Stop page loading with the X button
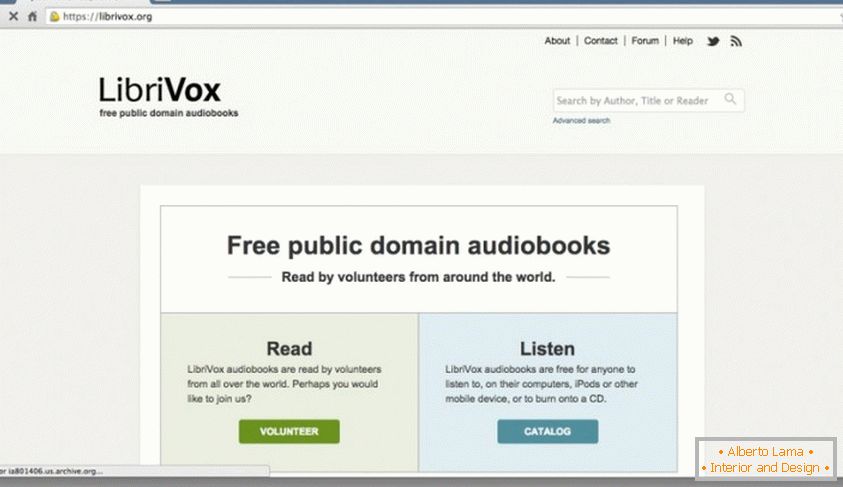843x487 pixels. tap(13, 17)
